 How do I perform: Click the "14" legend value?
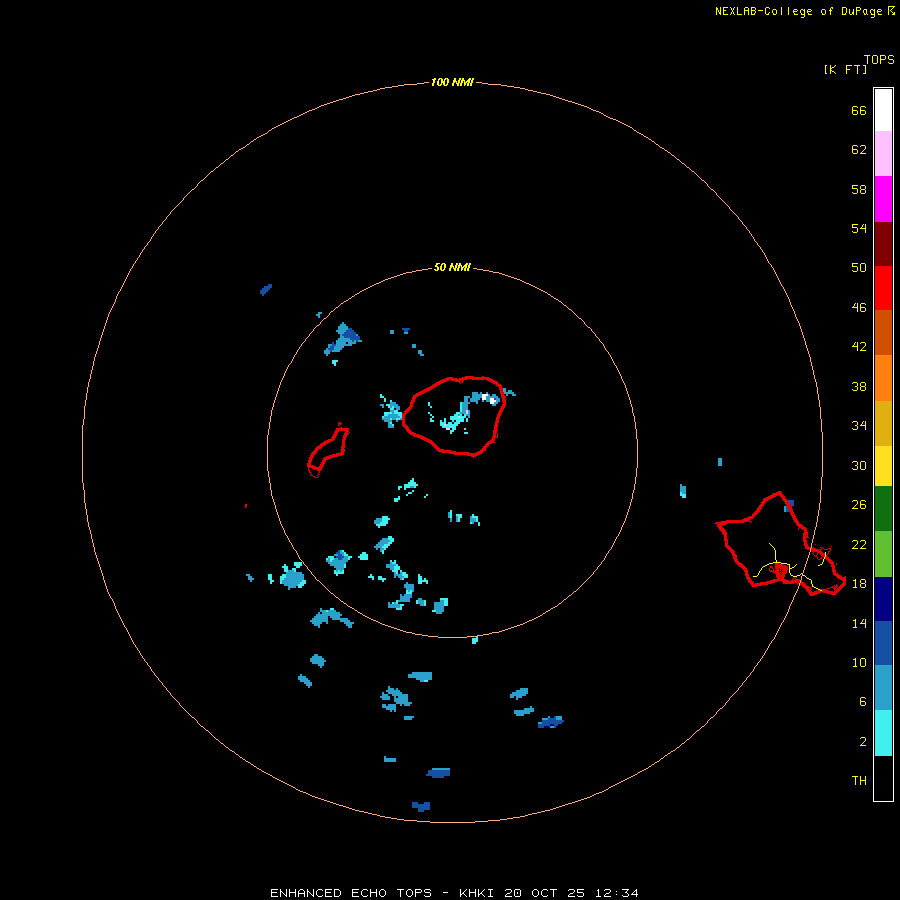[x=859, y=623]
